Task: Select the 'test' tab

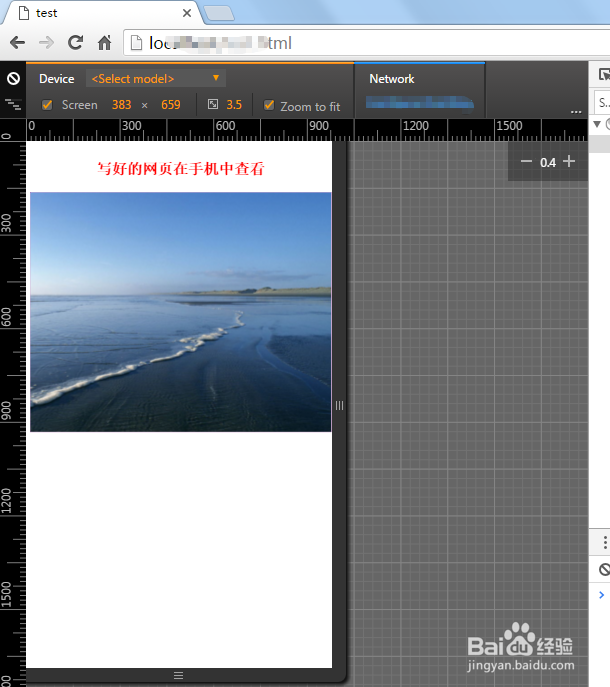Action: 103,13
